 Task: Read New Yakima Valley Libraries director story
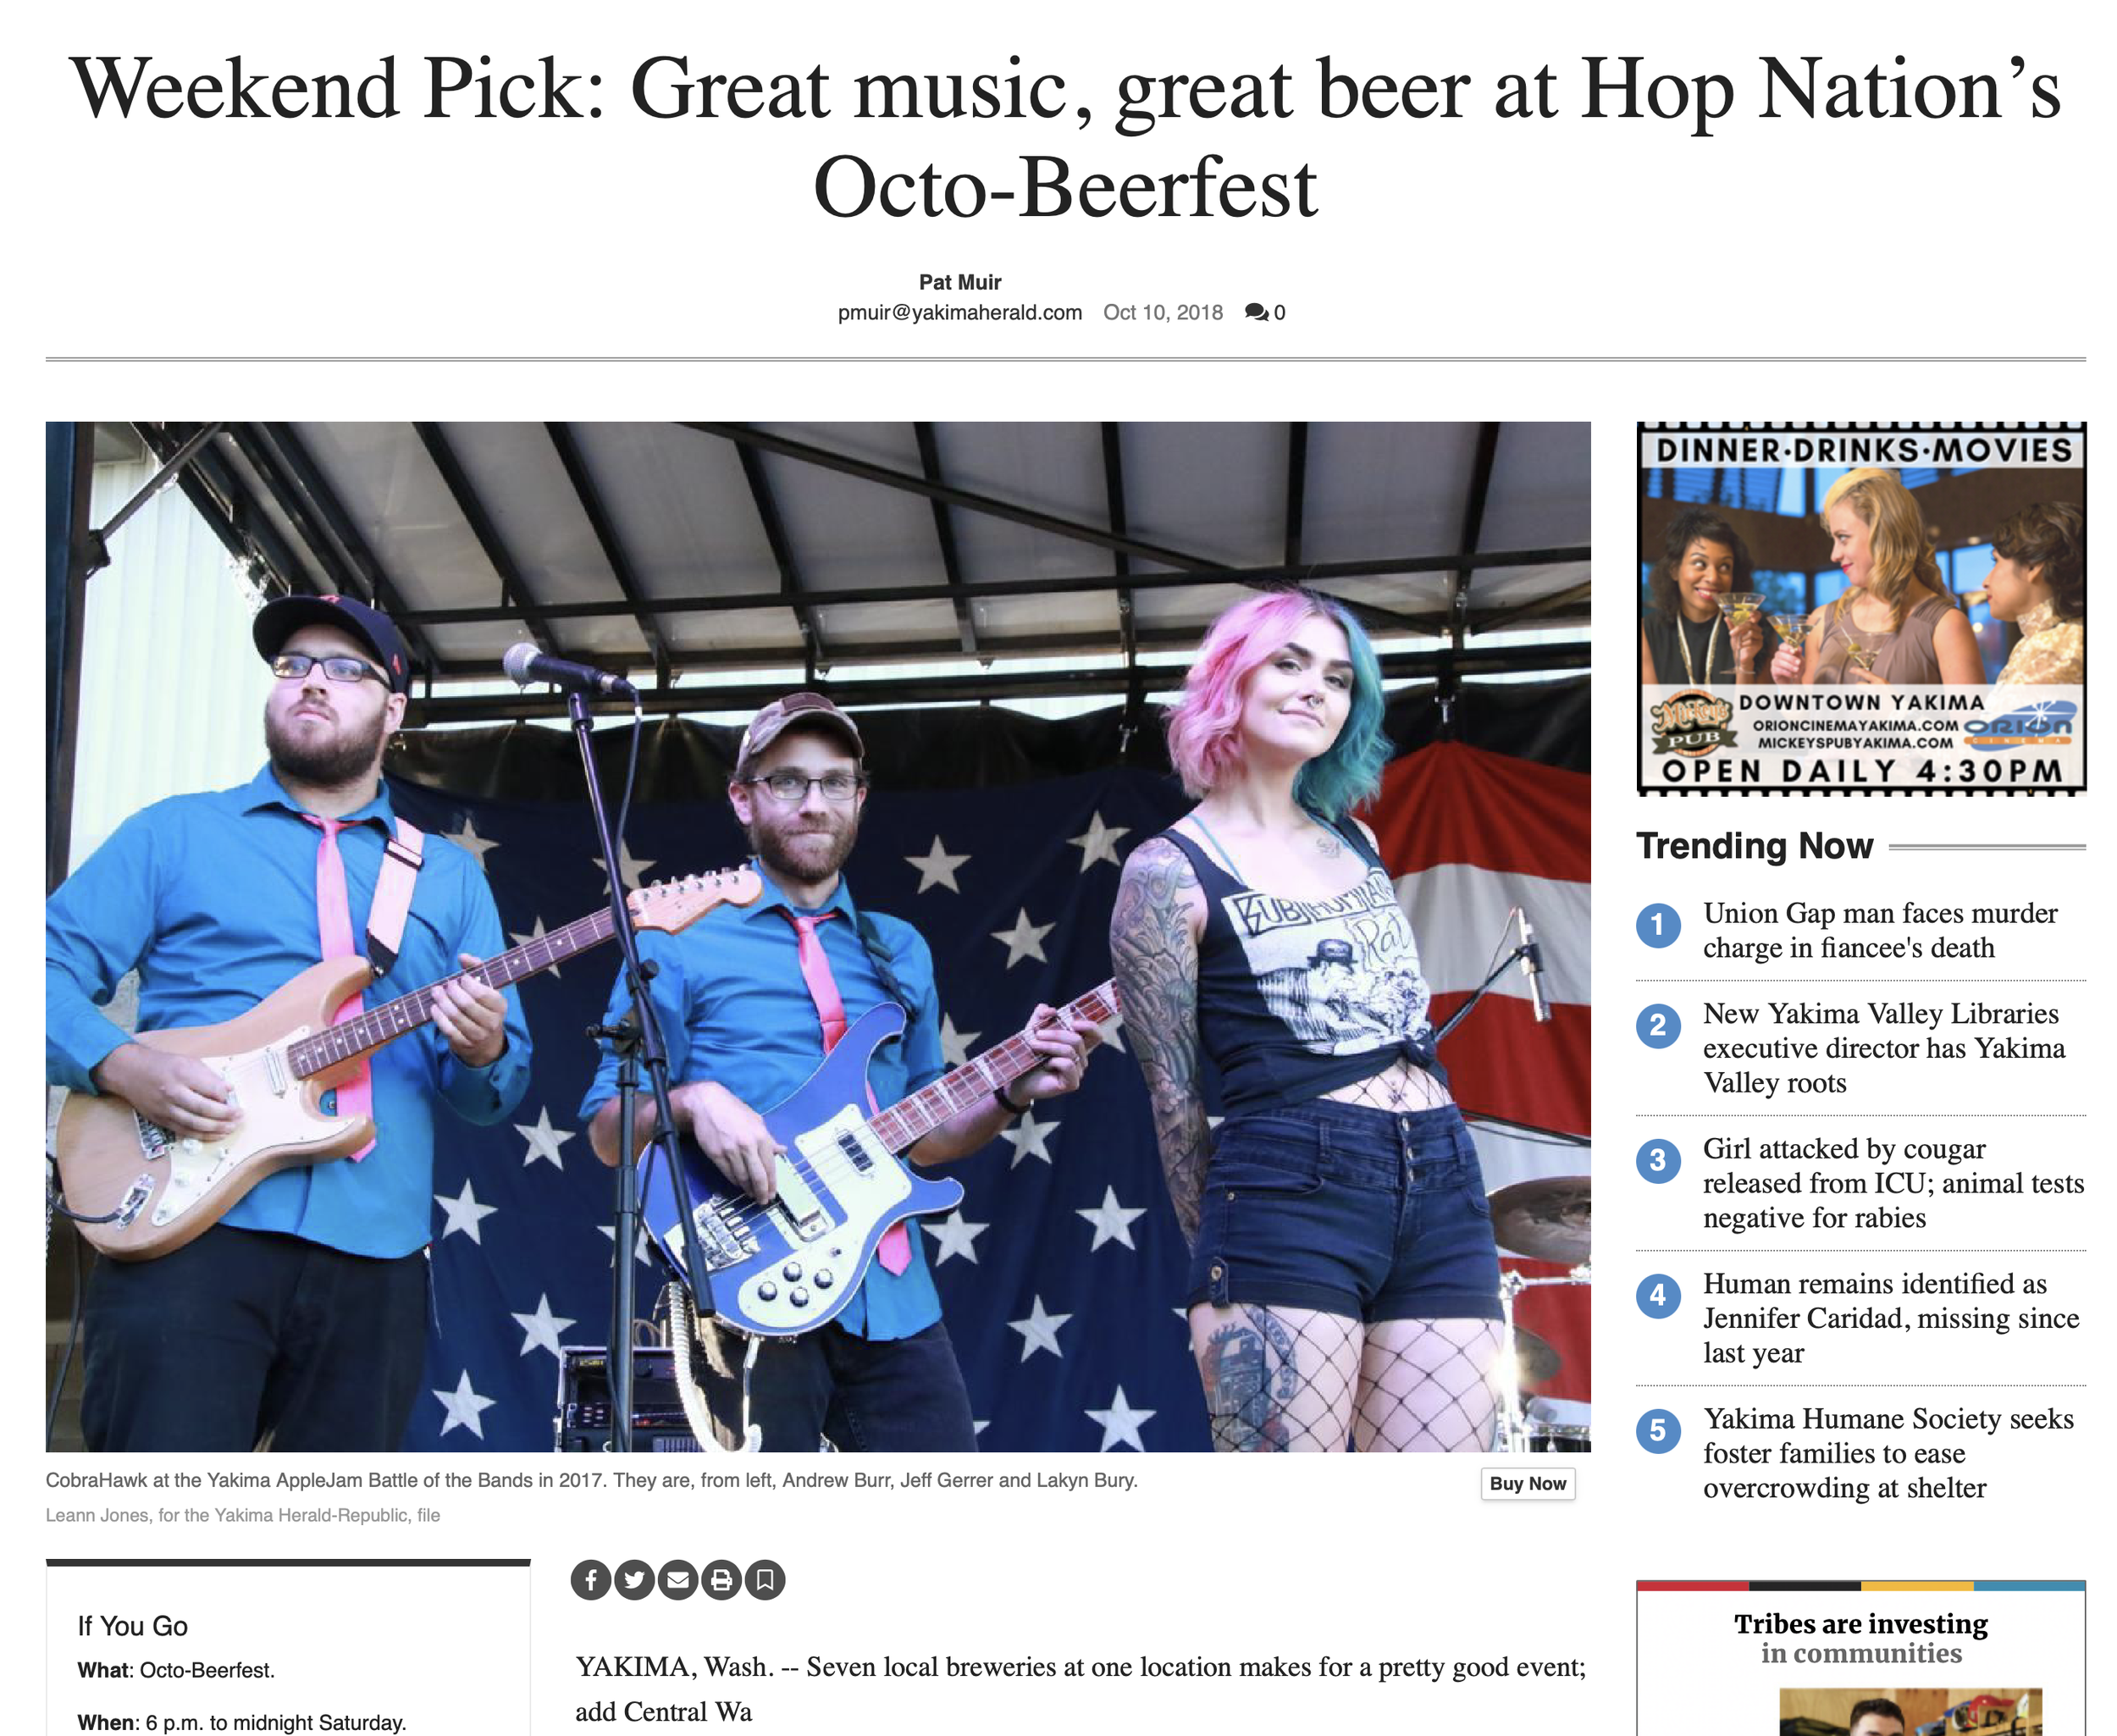click(1884, 1048)
